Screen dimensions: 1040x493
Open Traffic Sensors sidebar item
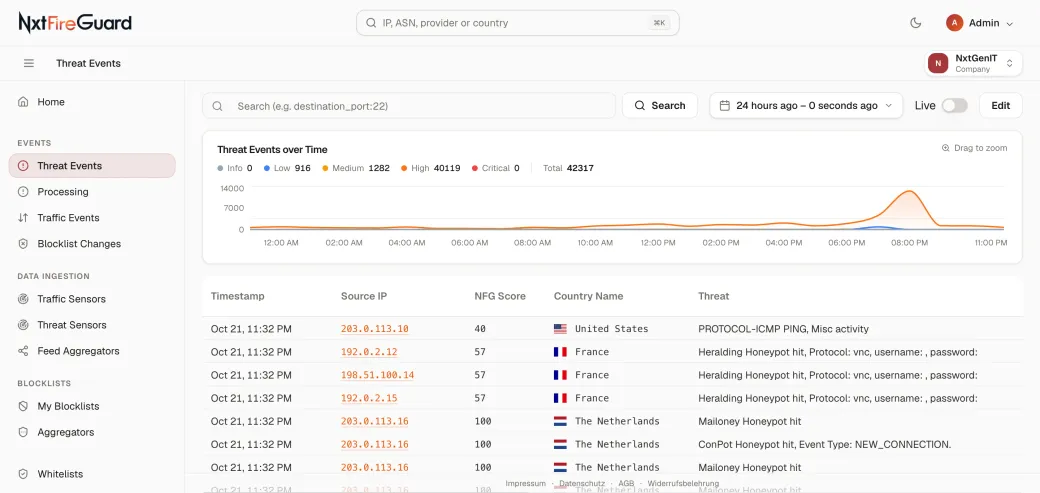pos(92,299)
